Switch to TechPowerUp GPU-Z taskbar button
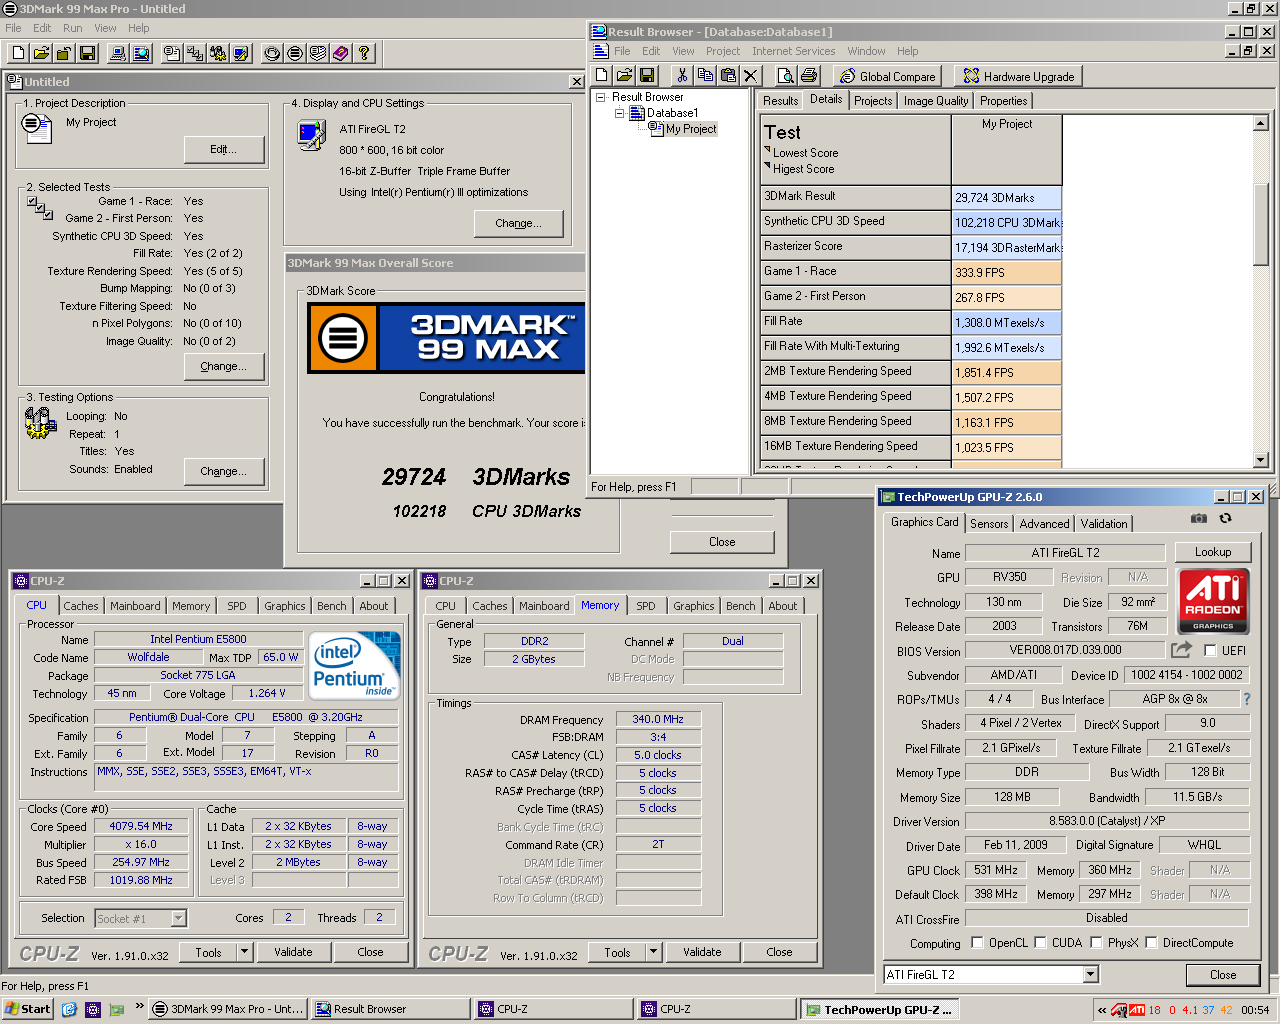Screen dimensions: 1280x1024 [879, 1010]
